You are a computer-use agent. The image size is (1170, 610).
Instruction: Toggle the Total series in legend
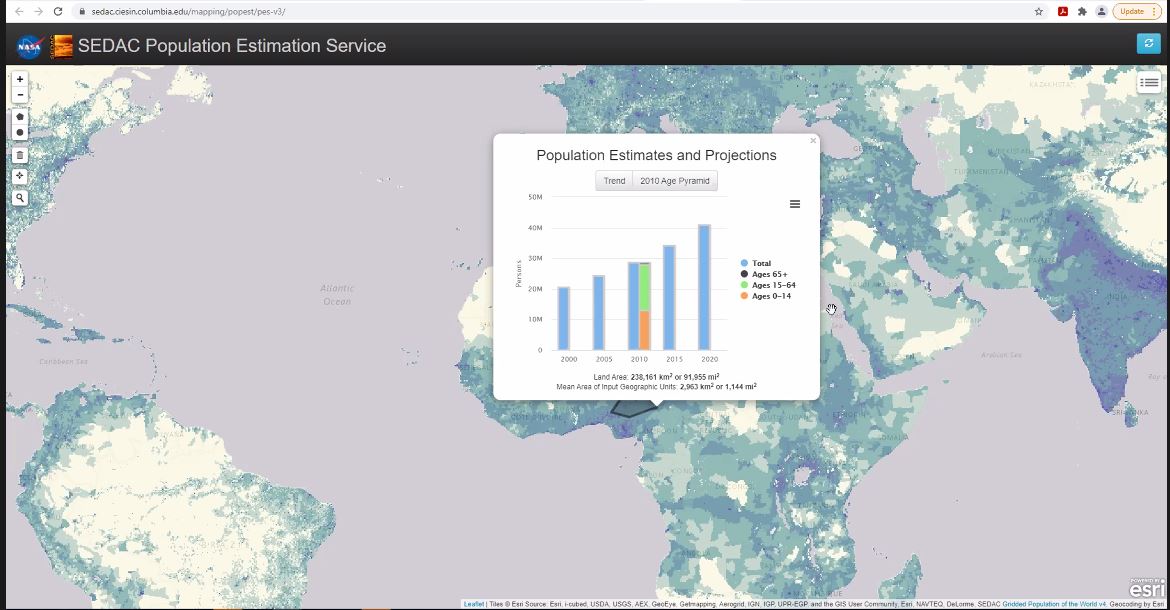click(x=756, y=263)
